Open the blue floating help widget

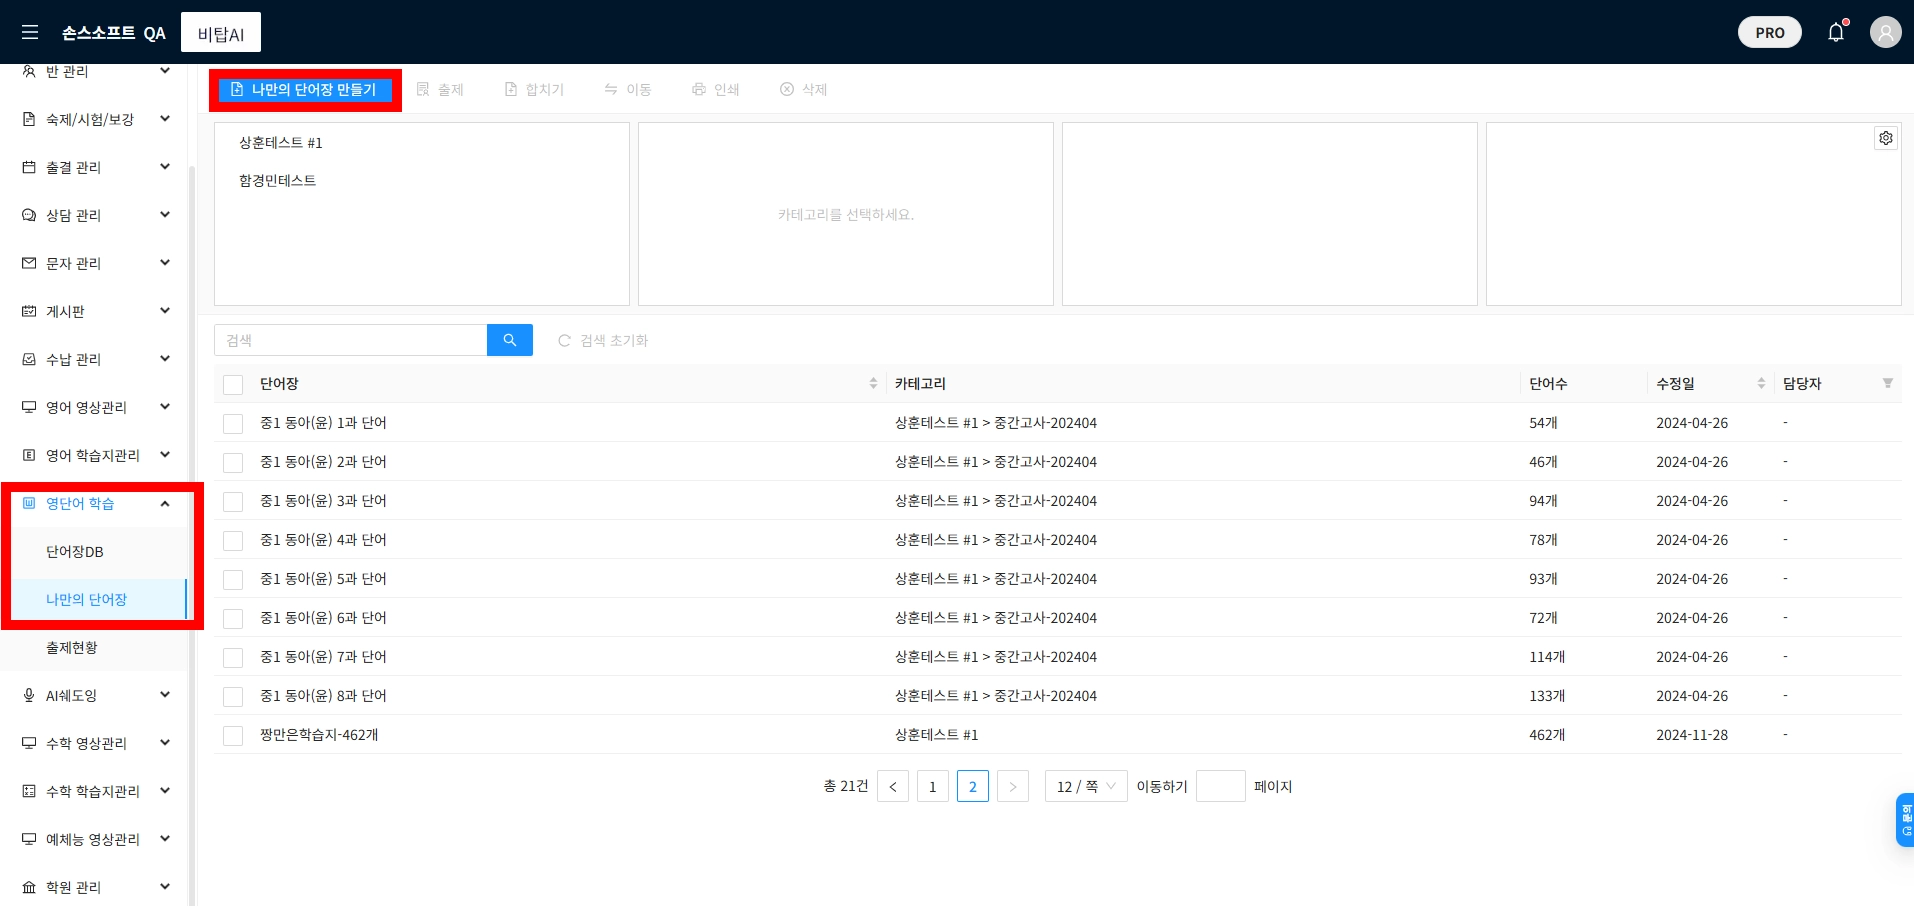(x=1905, y=820)
